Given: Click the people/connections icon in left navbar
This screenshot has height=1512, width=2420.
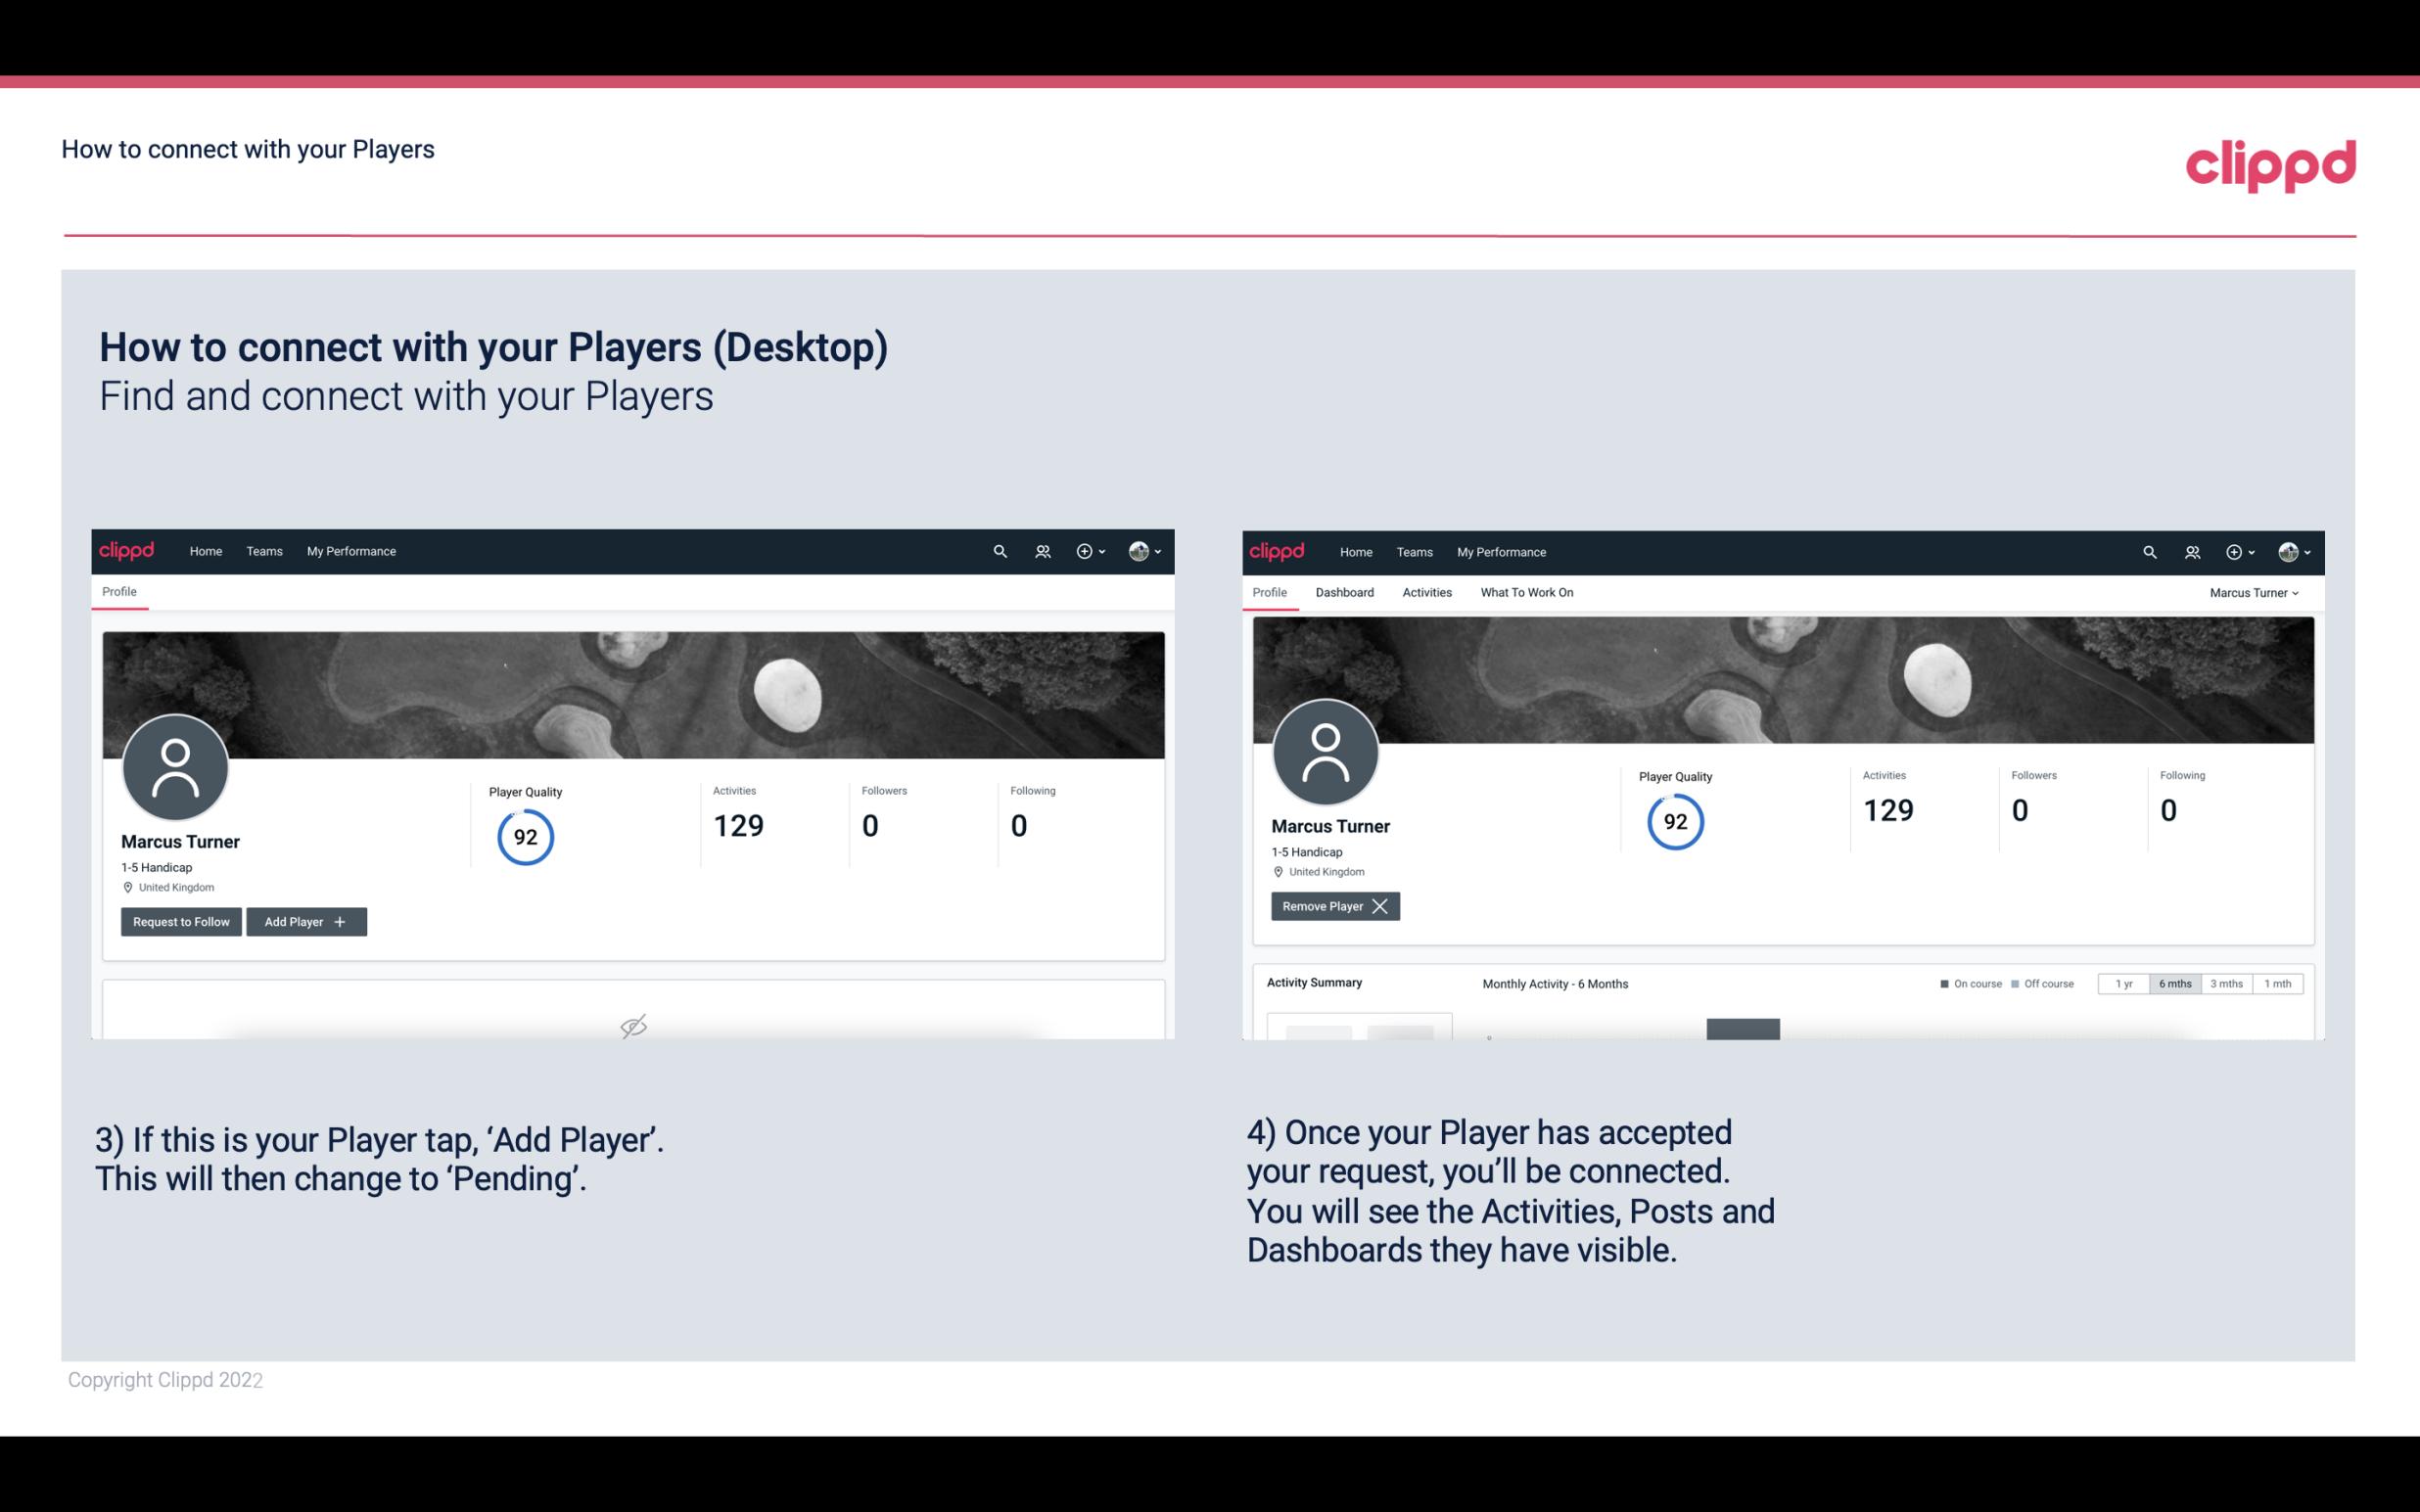Looking at the screenshot, I should point(1040,550).
